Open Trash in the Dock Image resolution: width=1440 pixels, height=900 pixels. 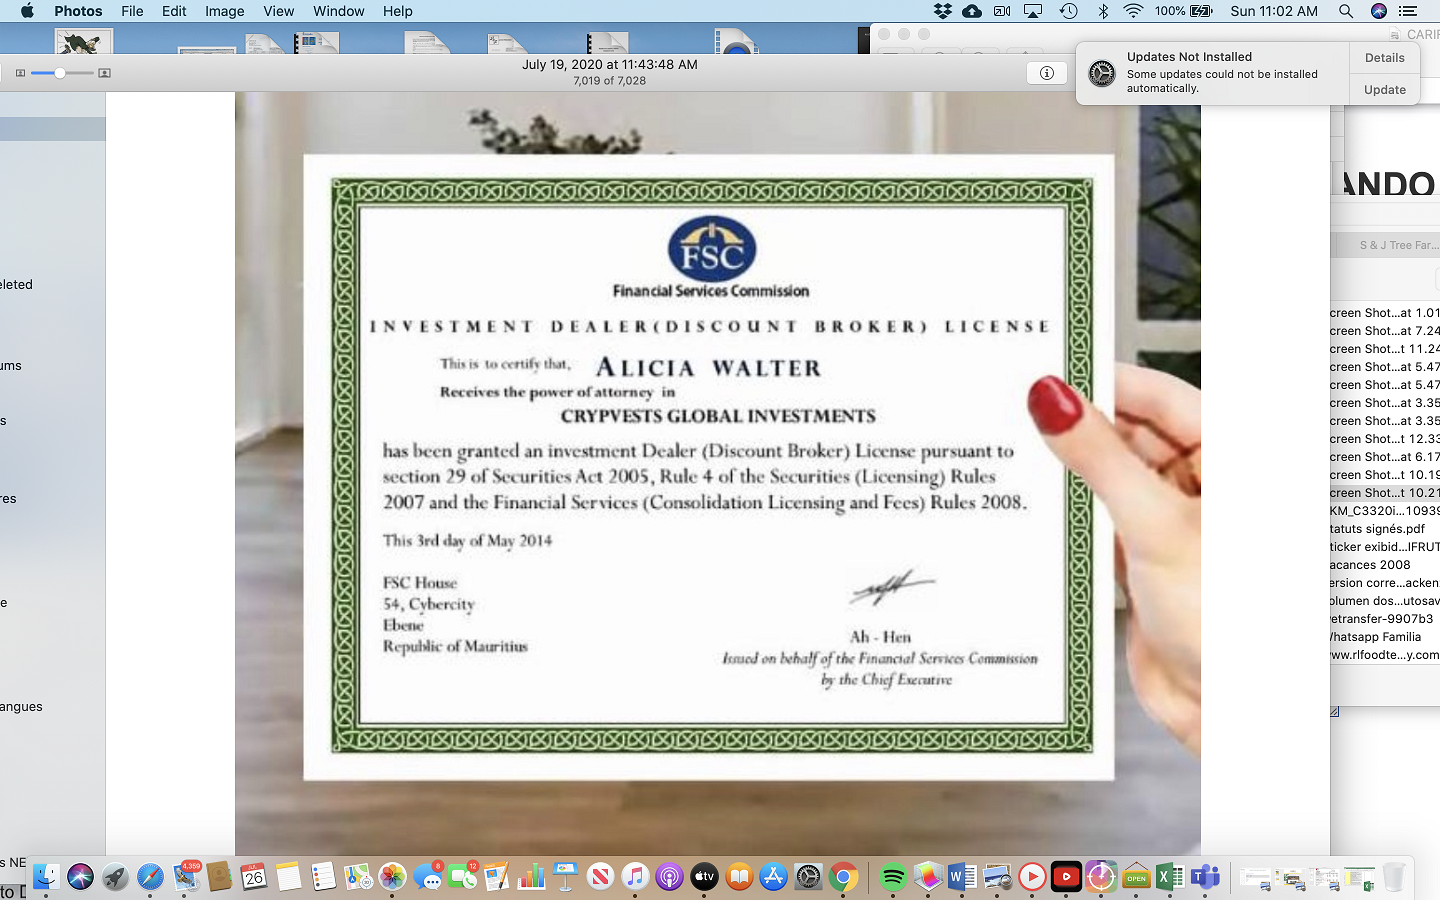tap(1394, 877)
